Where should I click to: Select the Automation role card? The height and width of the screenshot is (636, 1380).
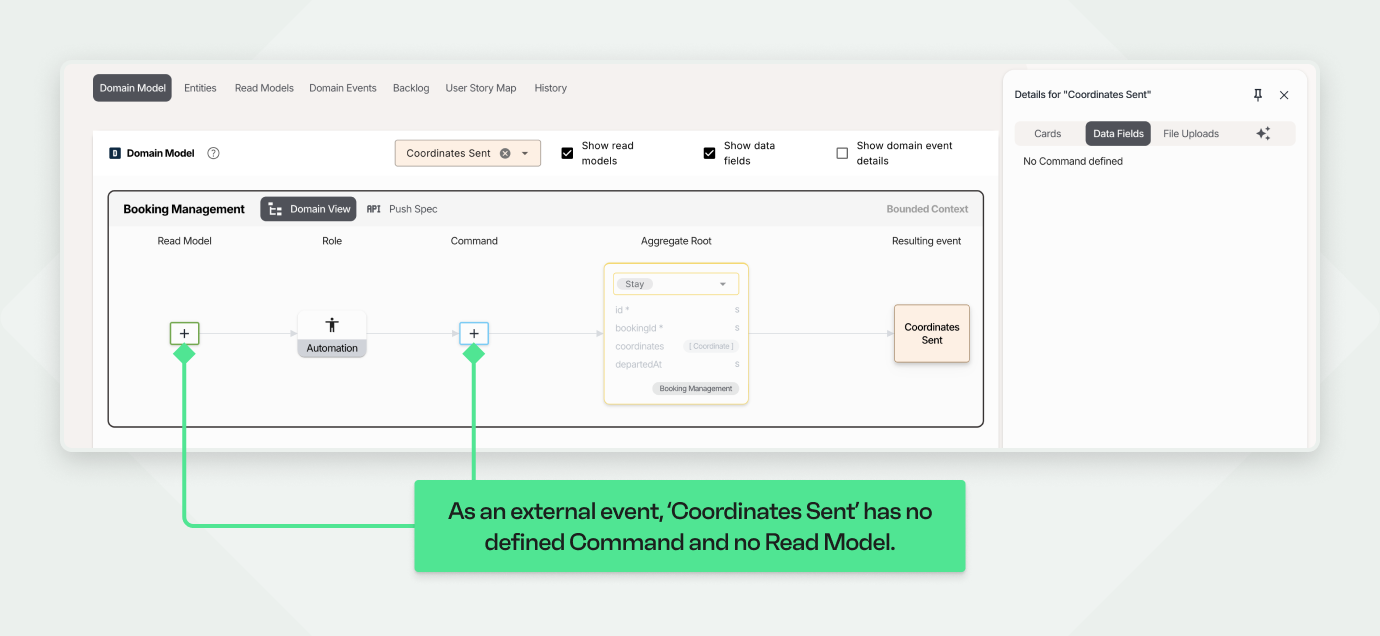pyautogui.click(x=332, y=333)
